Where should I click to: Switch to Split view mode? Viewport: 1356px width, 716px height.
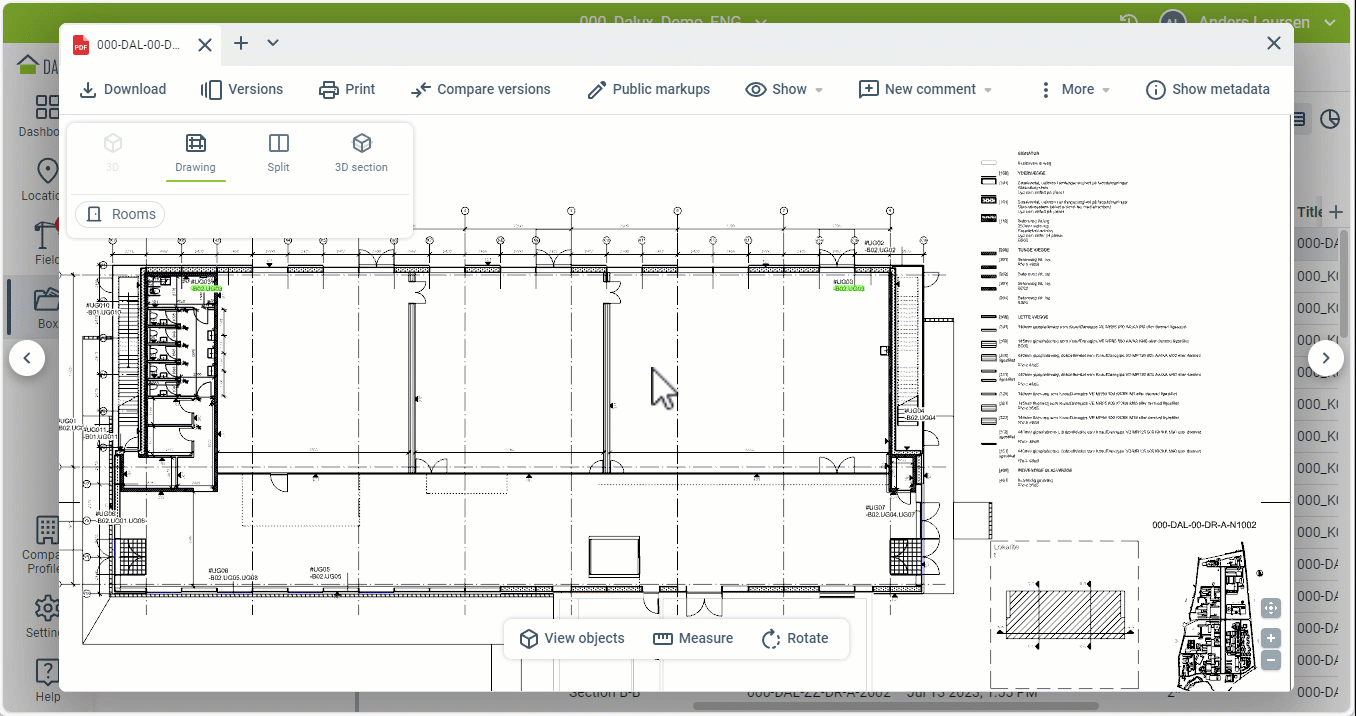(x=278, y=153)
